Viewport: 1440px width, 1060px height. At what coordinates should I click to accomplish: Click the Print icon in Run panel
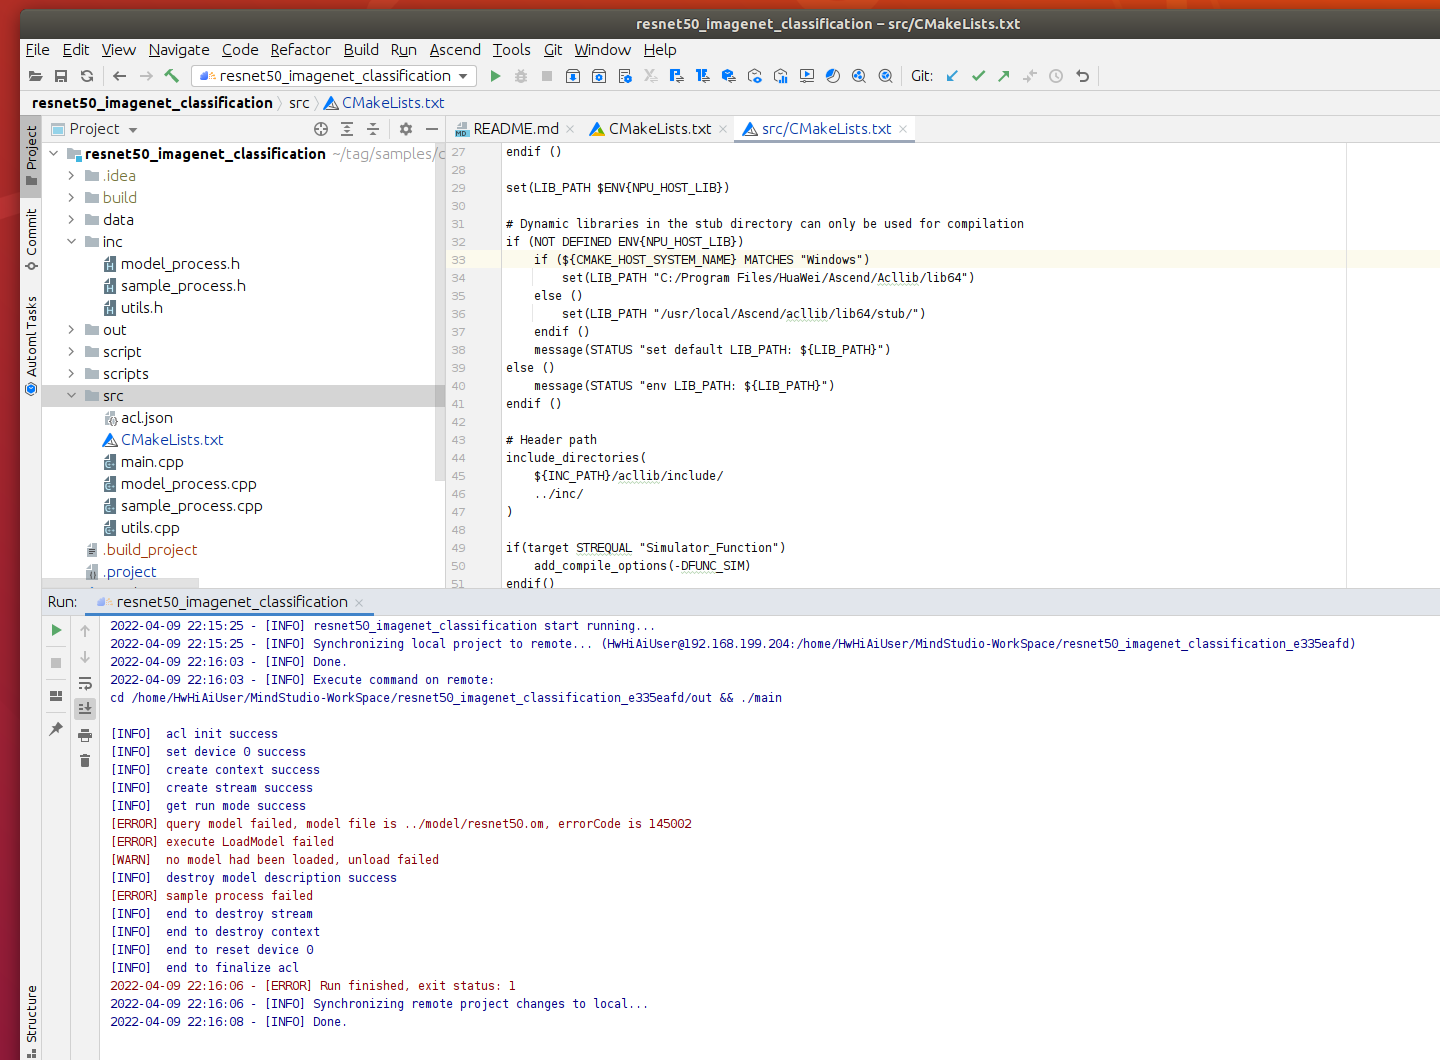pos(85,736)
